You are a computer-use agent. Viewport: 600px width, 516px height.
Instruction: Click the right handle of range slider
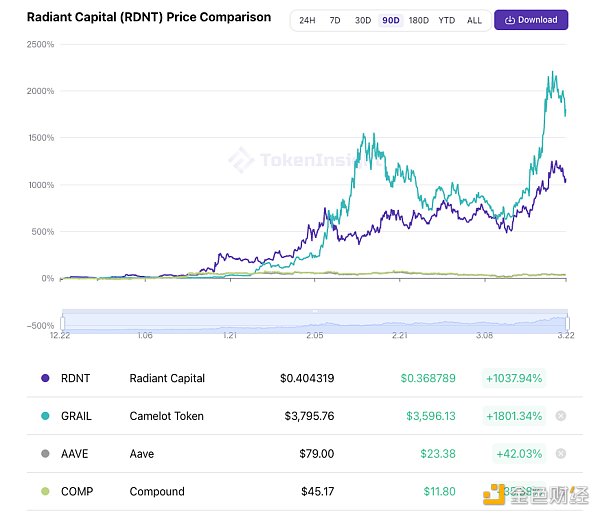(x=567, y=321)
